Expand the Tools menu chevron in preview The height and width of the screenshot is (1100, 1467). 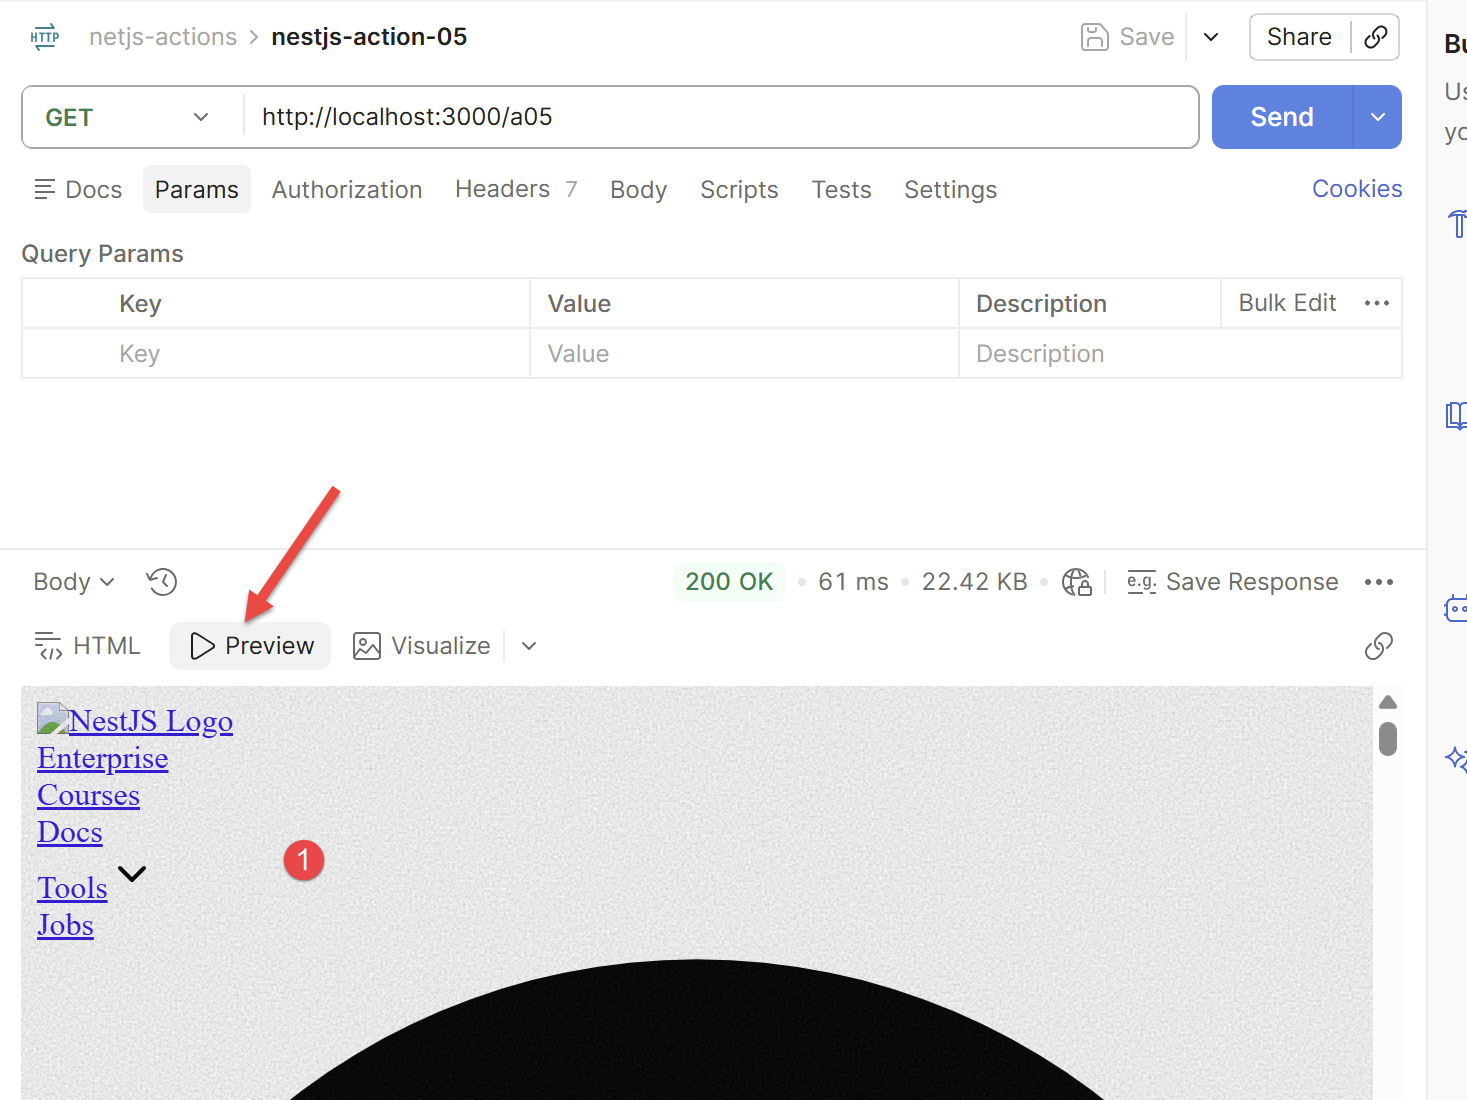tap(132, 874)
